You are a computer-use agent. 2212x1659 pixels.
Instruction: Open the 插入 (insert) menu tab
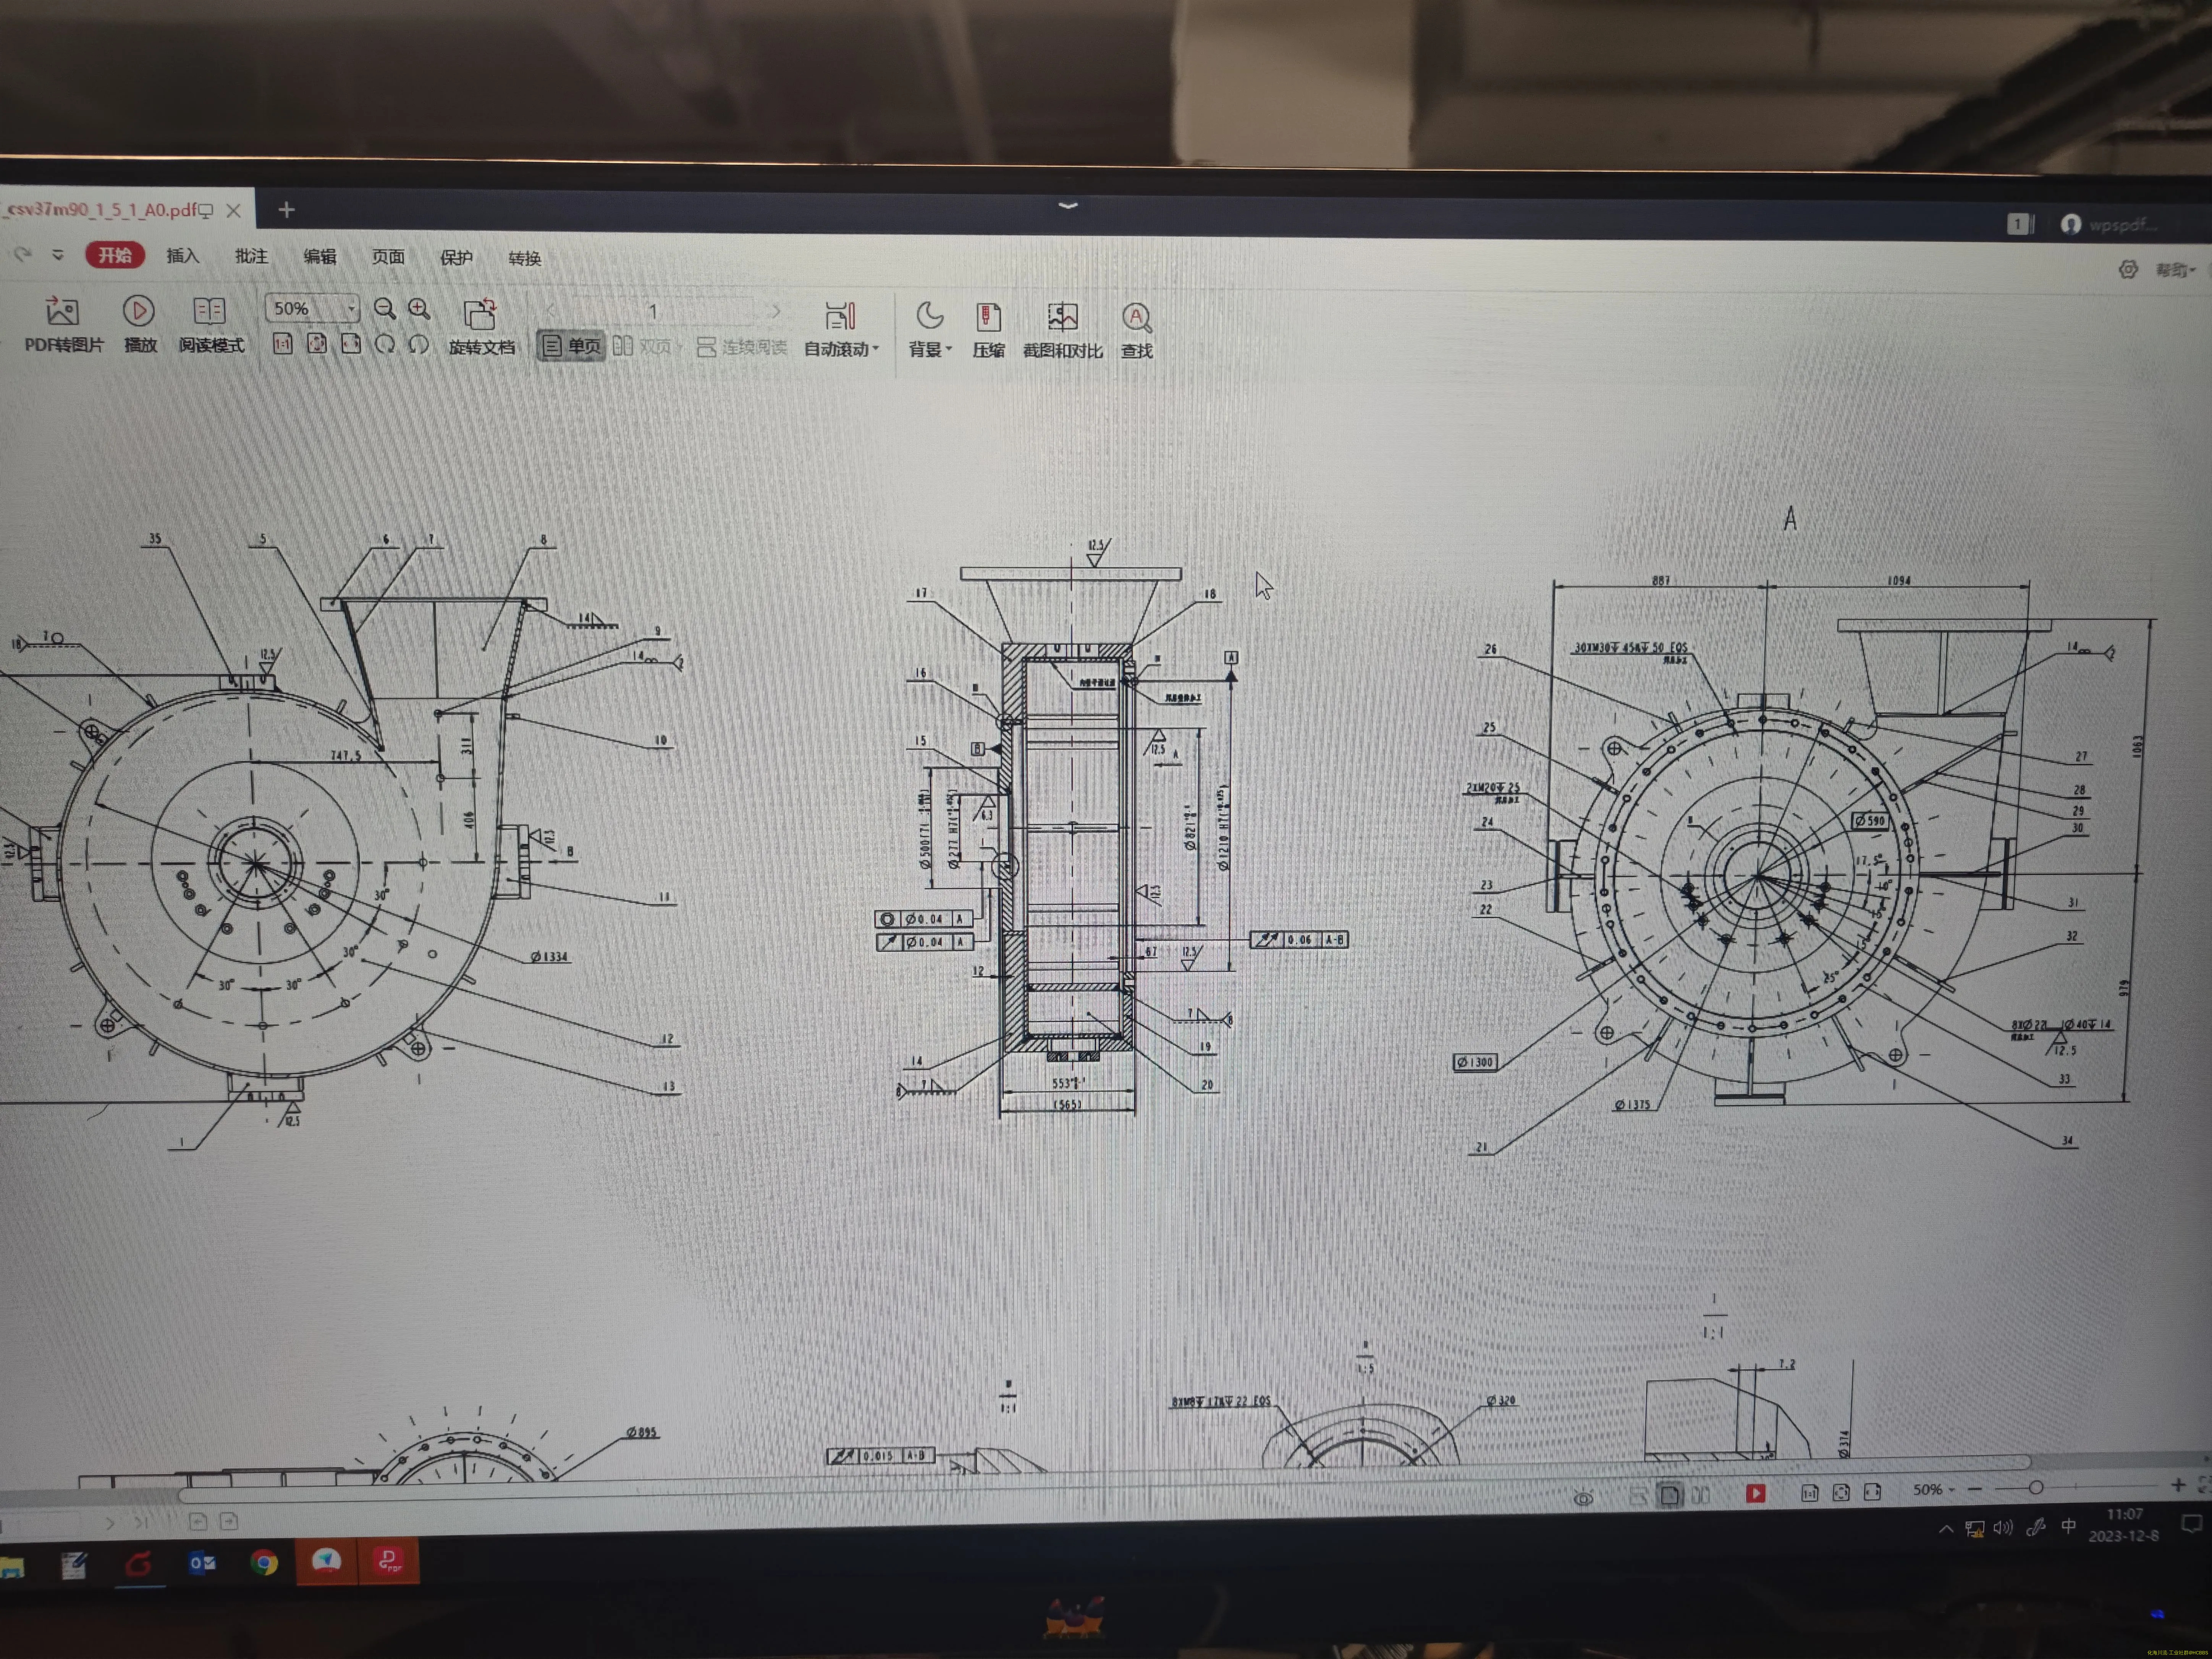coord(182,256)
